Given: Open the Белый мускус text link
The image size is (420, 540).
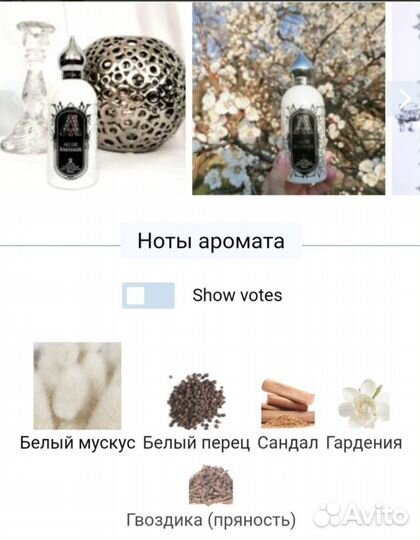Looking at the screenshot, I should [x=77, y=443].
